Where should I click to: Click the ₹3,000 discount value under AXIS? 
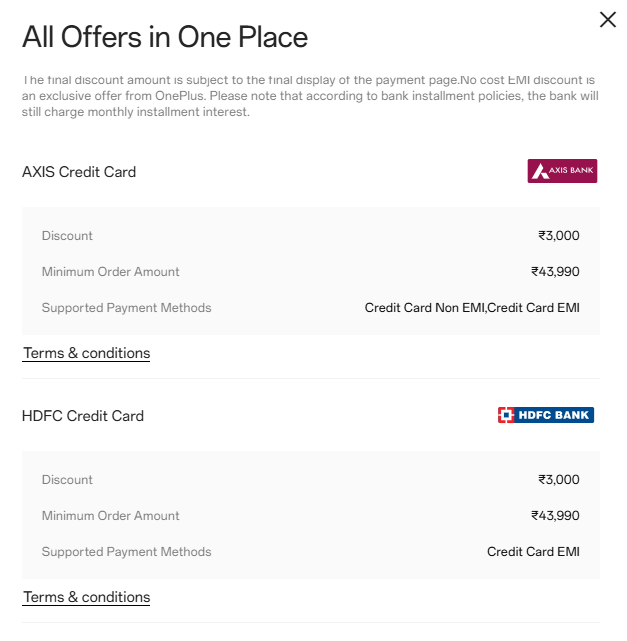pyautogui.click(x=558, y=236)
